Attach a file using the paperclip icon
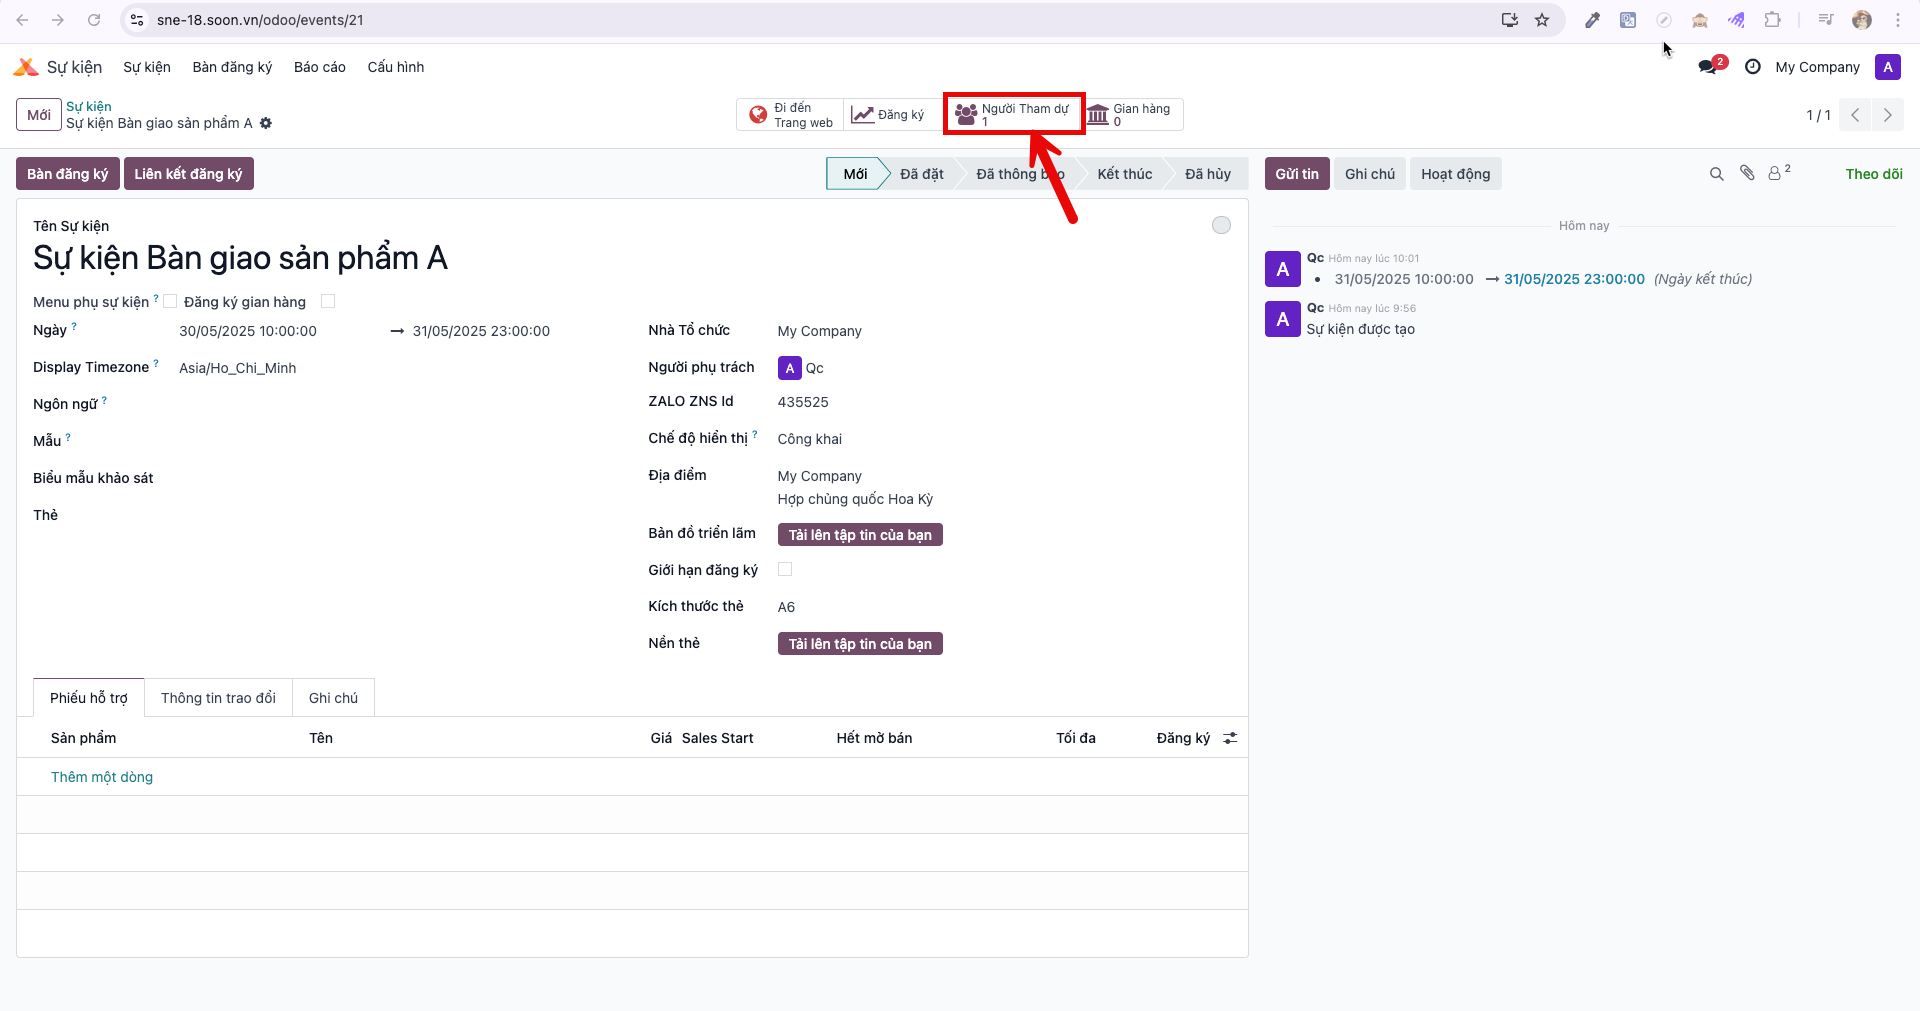Image resolution: width=1920 pixels, height=1011 pixels. click(1747, 173)
